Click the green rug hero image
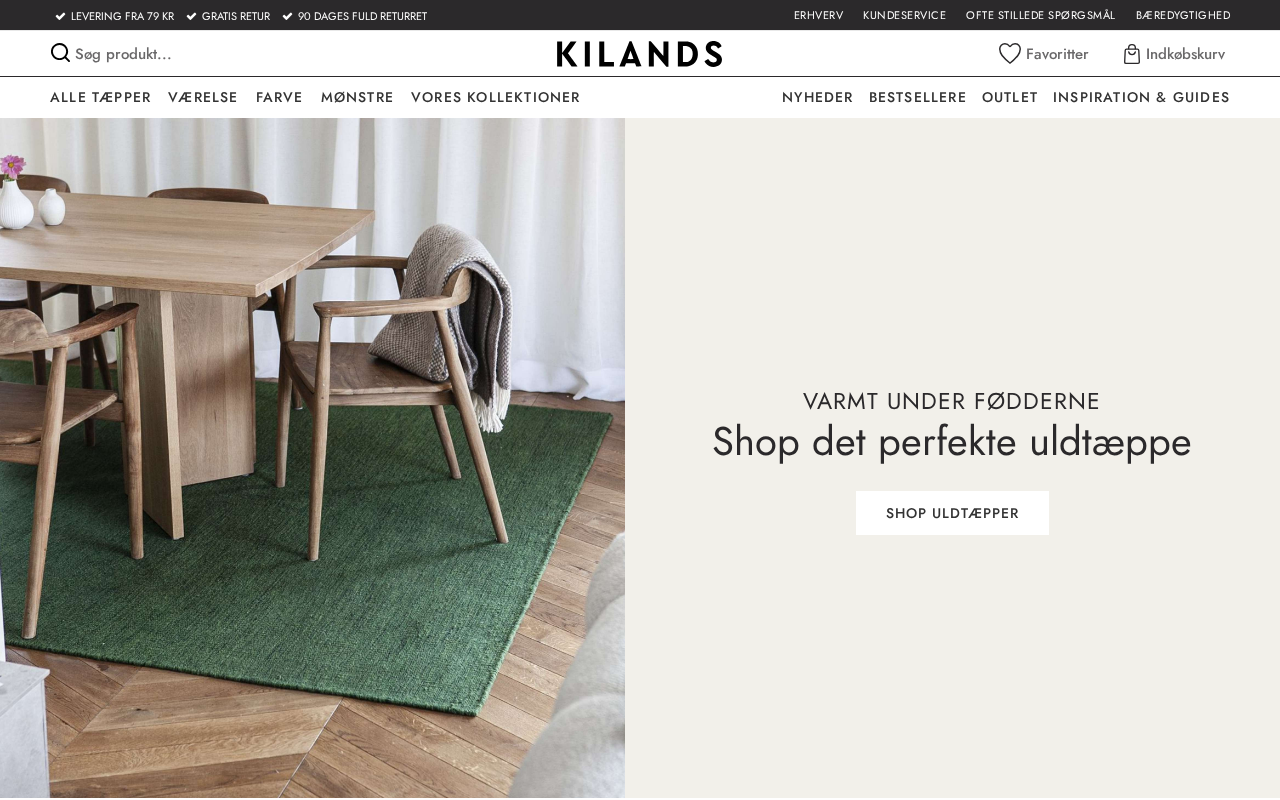The width and height of the screenshot is (1280, 800). [312, 458]
